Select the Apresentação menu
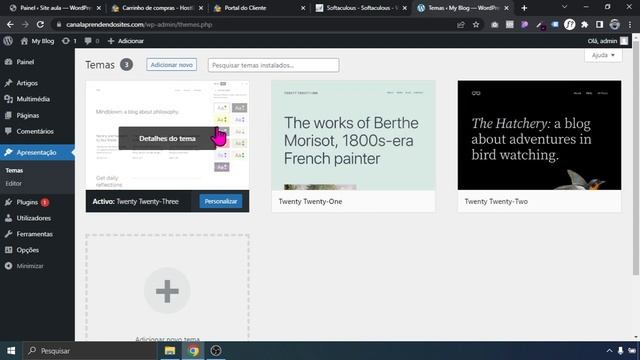 (37, 152)
